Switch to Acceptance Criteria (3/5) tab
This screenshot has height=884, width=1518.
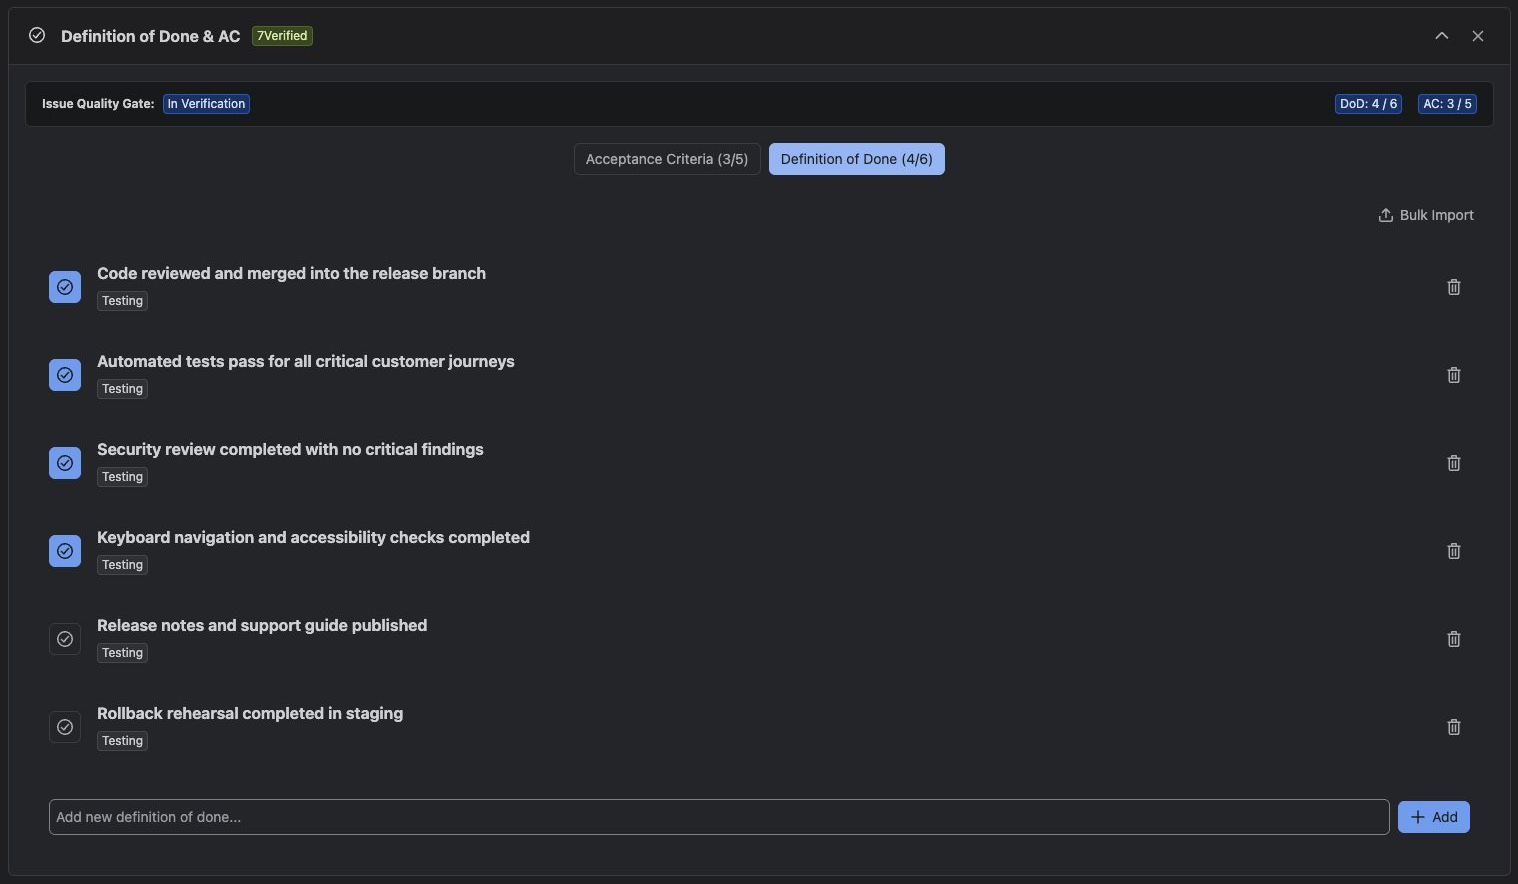coord(667,159)
